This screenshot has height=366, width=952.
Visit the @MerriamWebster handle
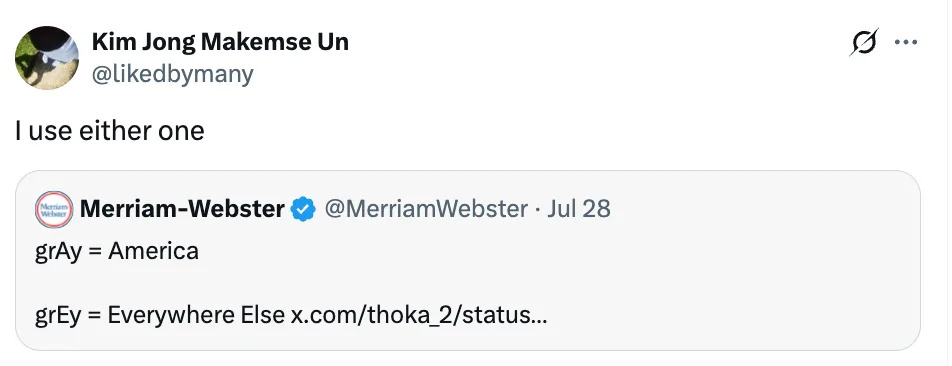426,209
